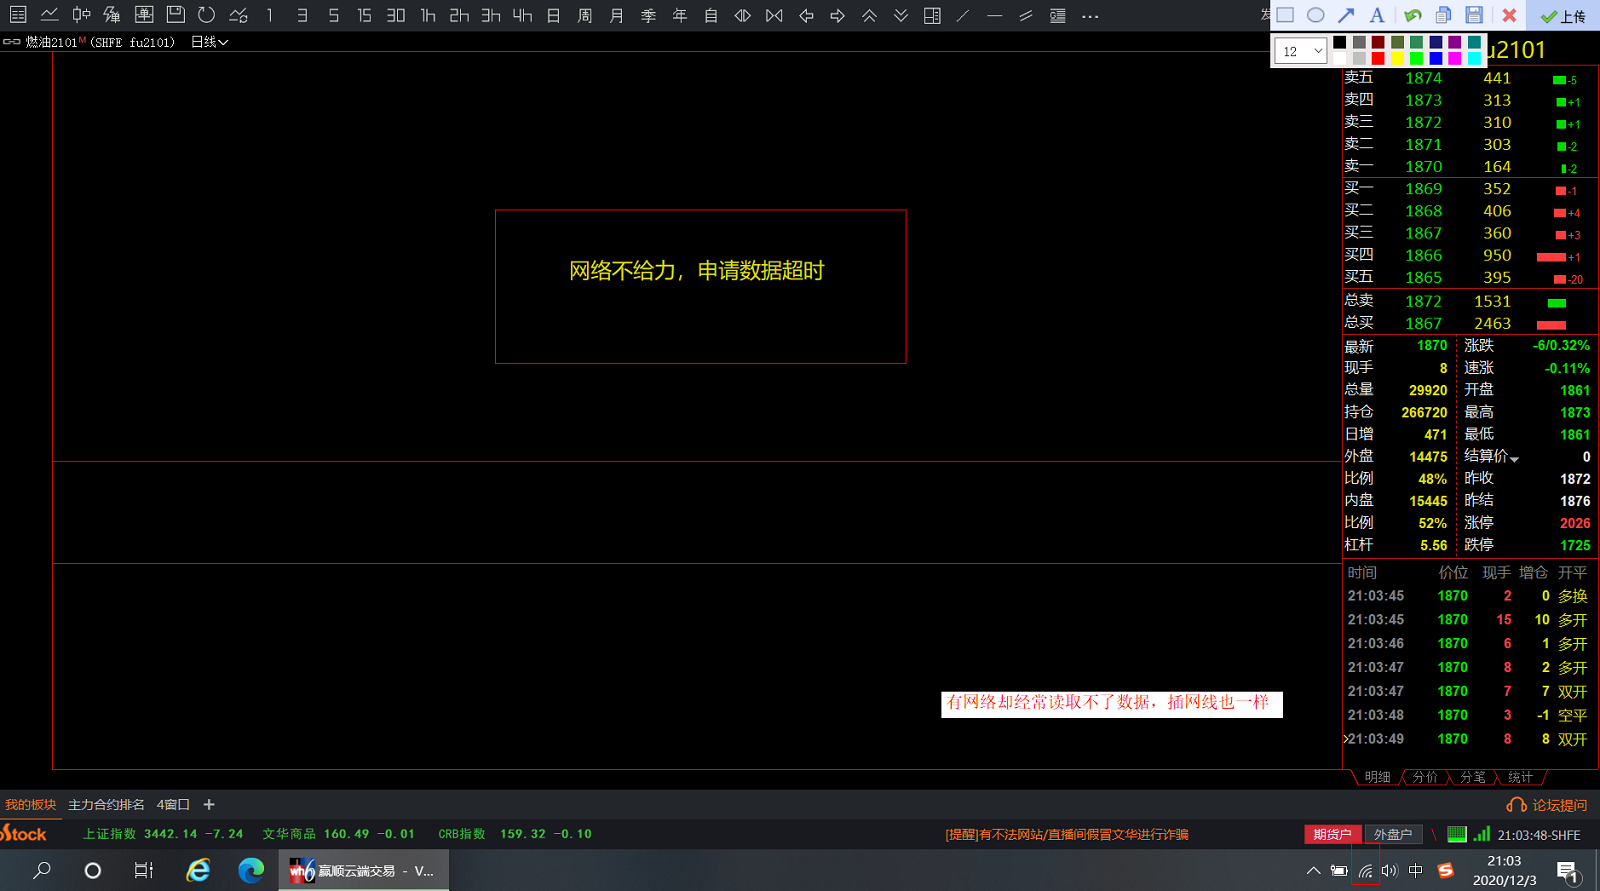This screenshot has height=891, width=1600.
Task: Expand the 日线 period dropdown
Action: coord(210,42)
